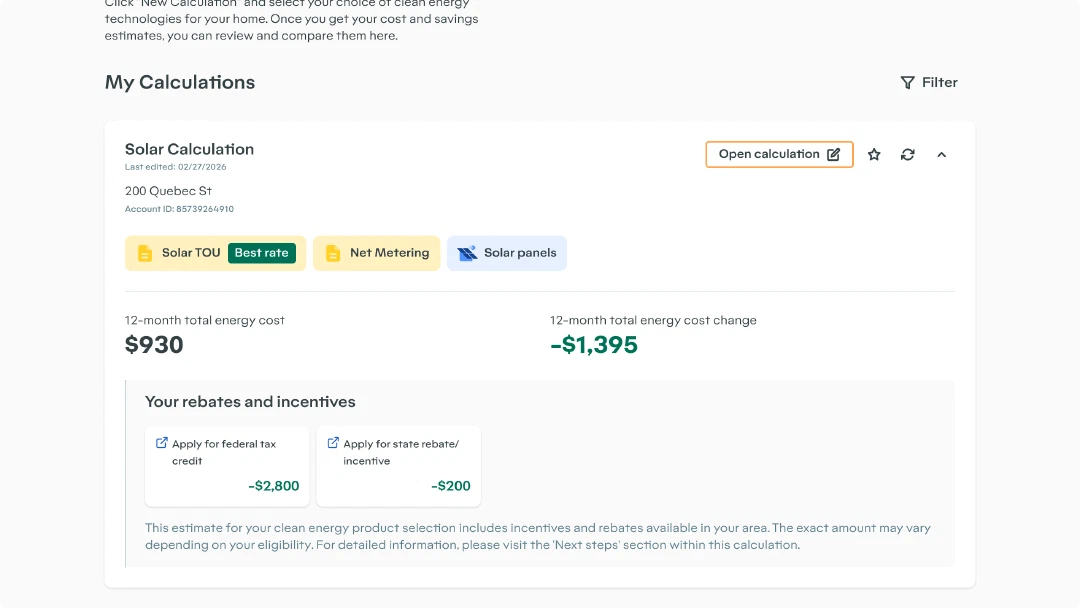Click Your rebates and incentives heading

pyautogui.click(x=250, y=401)
